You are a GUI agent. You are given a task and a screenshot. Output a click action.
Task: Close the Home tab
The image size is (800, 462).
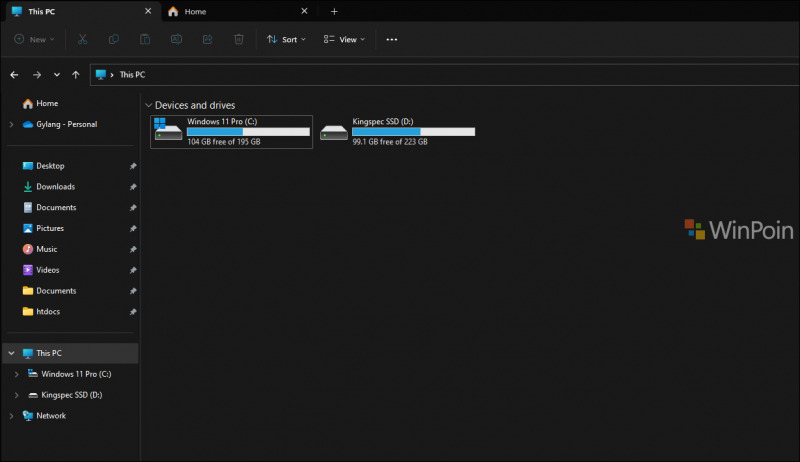pyautogui.click(x=304, y=11)
